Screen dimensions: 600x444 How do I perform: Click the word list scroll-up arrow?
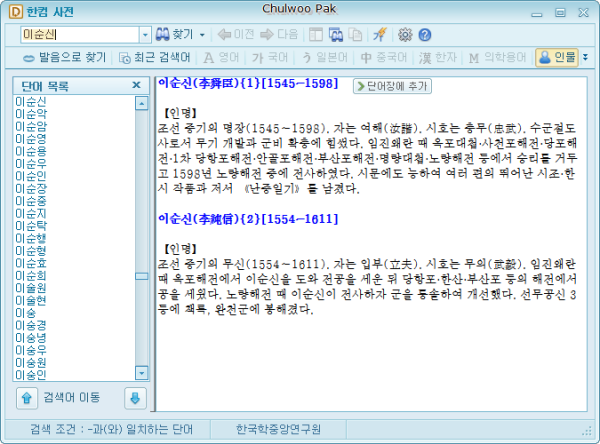[x=142, y=103]
